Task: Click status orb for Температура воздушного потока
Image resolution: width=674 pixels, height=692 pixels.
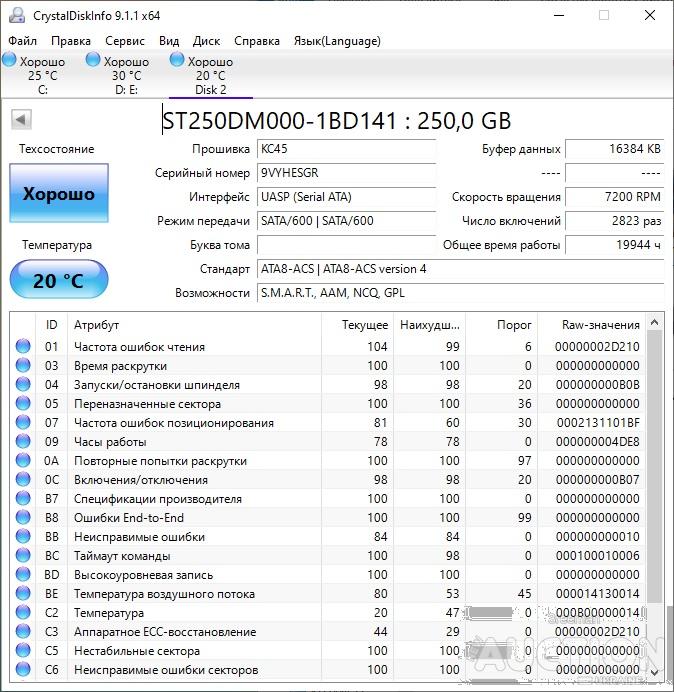Action: click(x=23, y=593)
